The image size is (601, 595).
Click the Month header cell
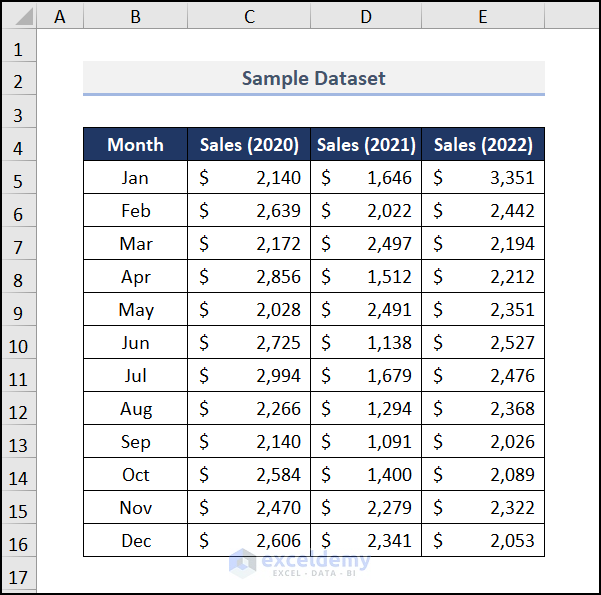click(135, 144)
